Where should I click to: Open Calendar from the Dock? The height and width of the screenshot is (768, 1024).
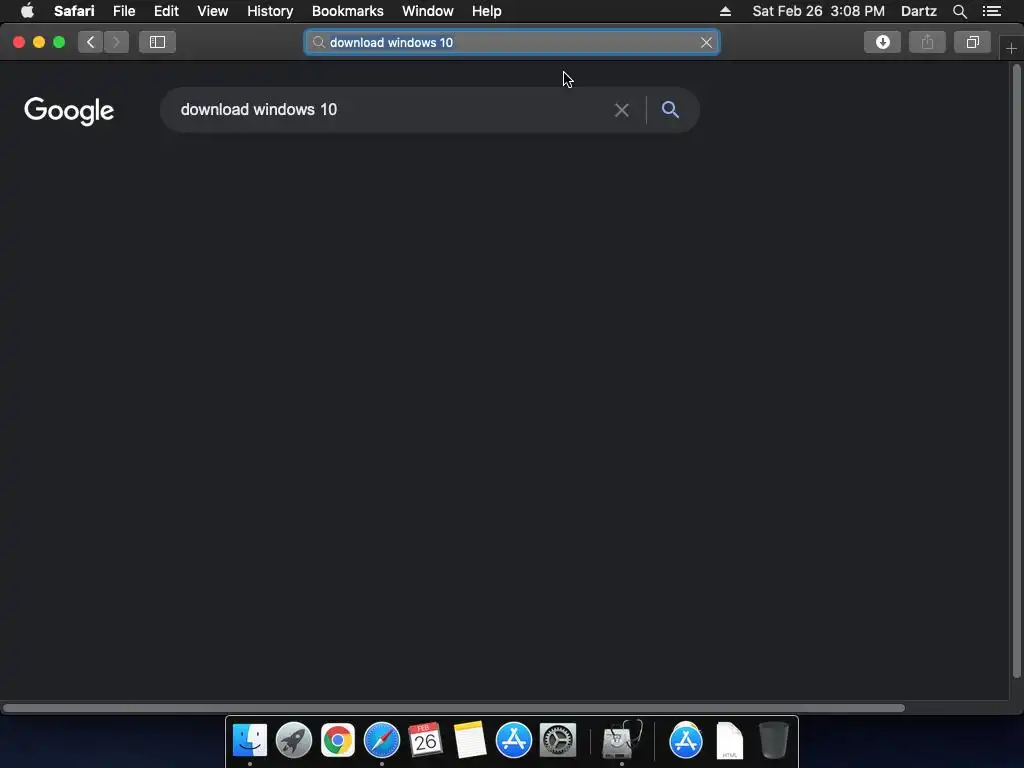425,741
